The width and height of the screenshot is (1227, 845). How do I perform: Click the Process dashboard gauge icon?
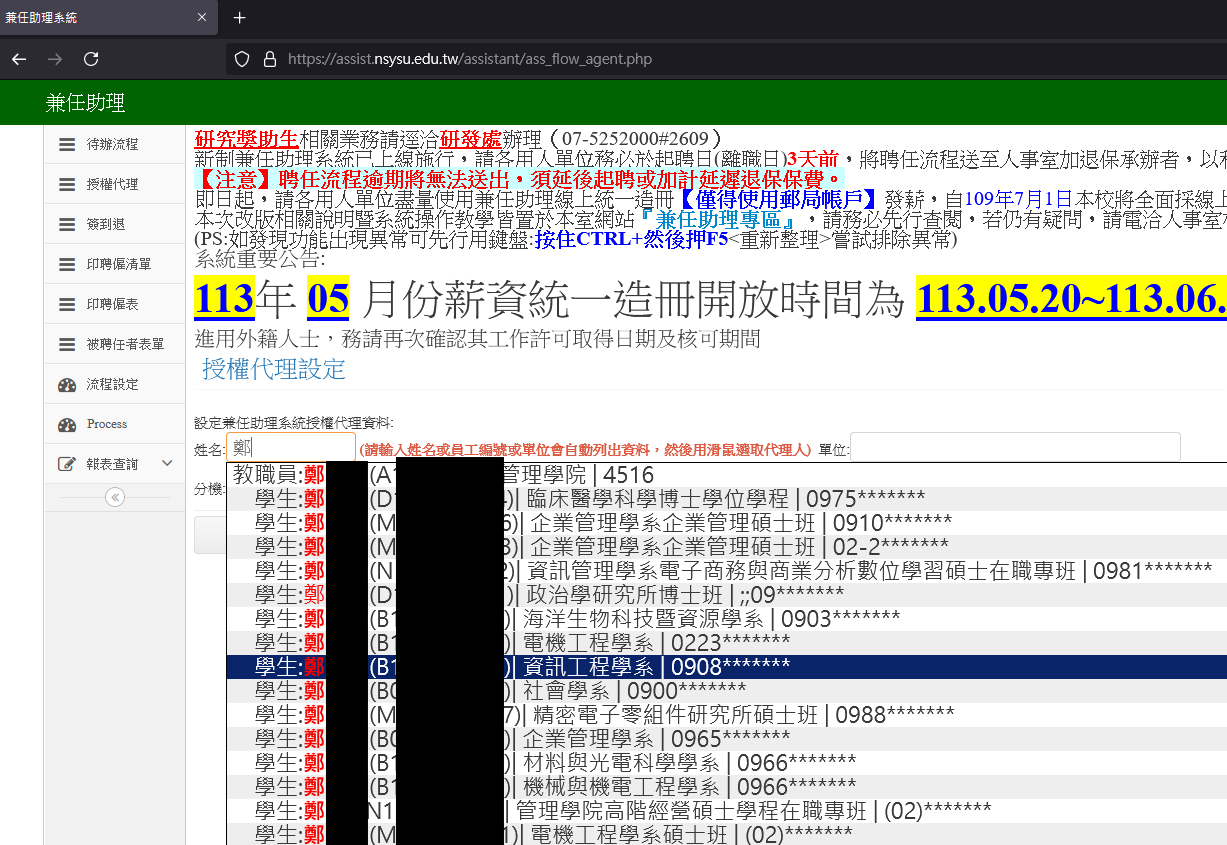67,425
